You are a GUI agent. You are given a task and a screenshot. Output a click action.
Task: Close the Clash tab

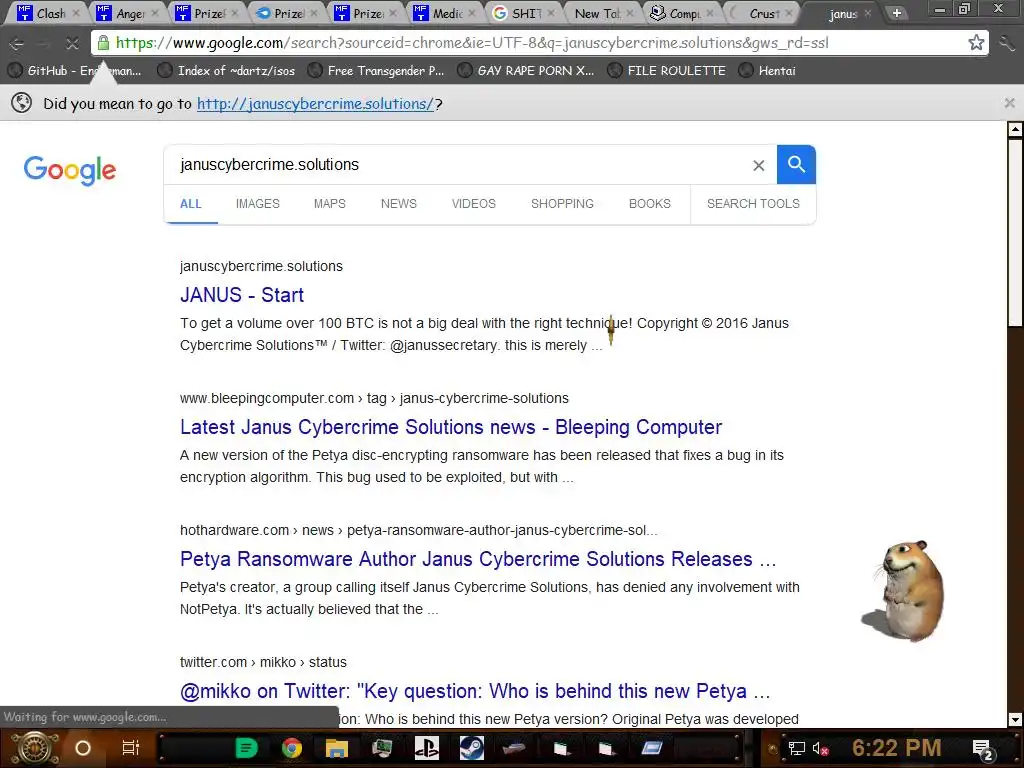[76, 12]
